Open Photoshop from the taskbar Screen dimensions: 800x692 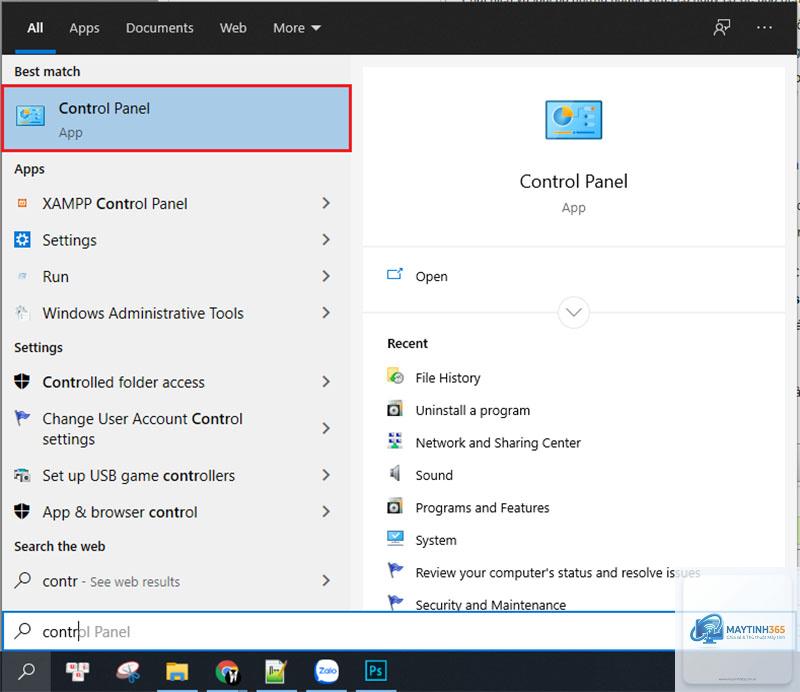coord(376,672)
